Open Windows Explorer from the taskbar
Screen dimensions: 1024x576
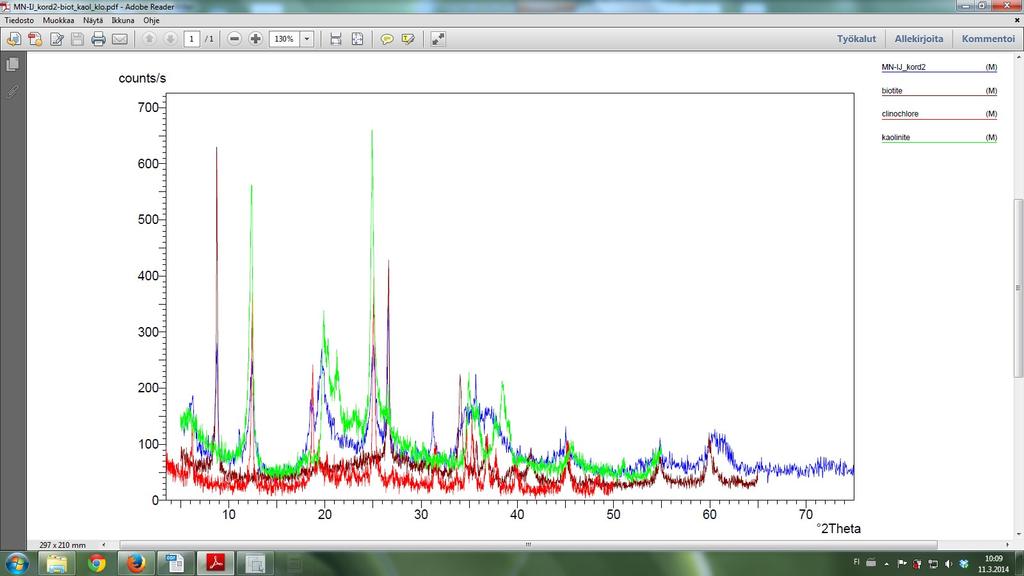(57, 563)
